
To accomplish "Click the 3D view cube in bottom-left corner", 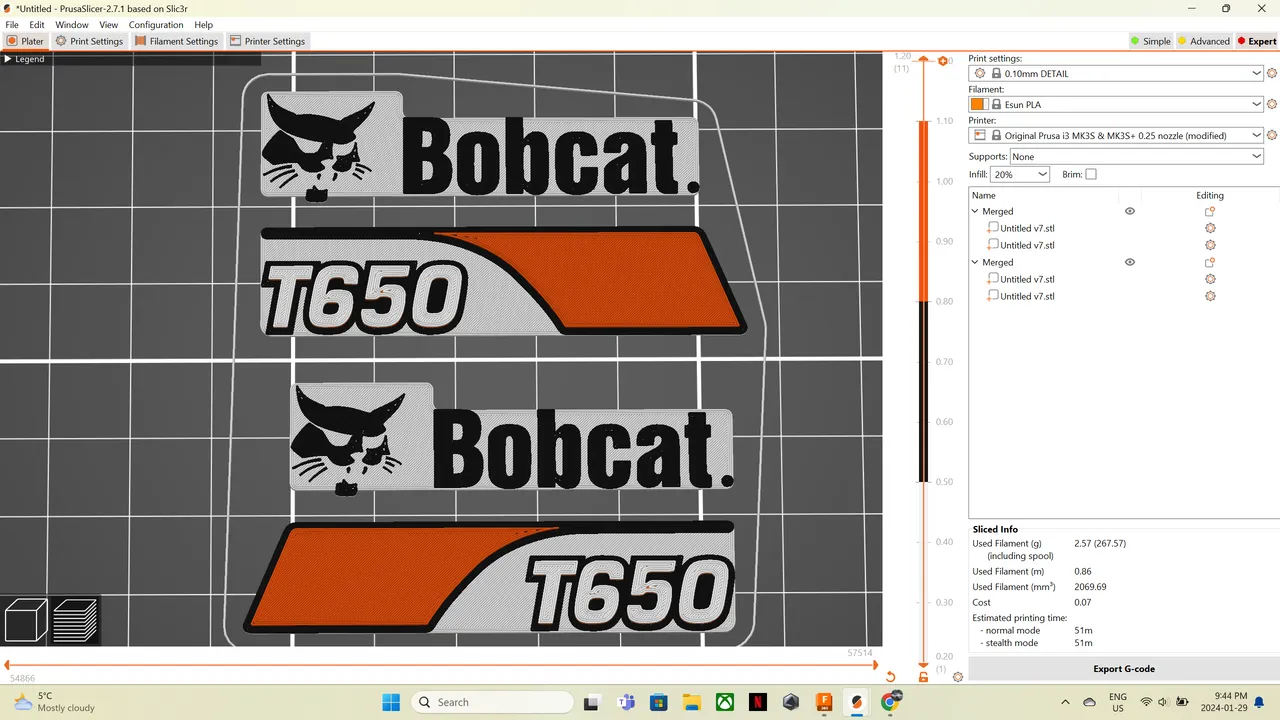I will pyautogui.click(x=25, y=620).
